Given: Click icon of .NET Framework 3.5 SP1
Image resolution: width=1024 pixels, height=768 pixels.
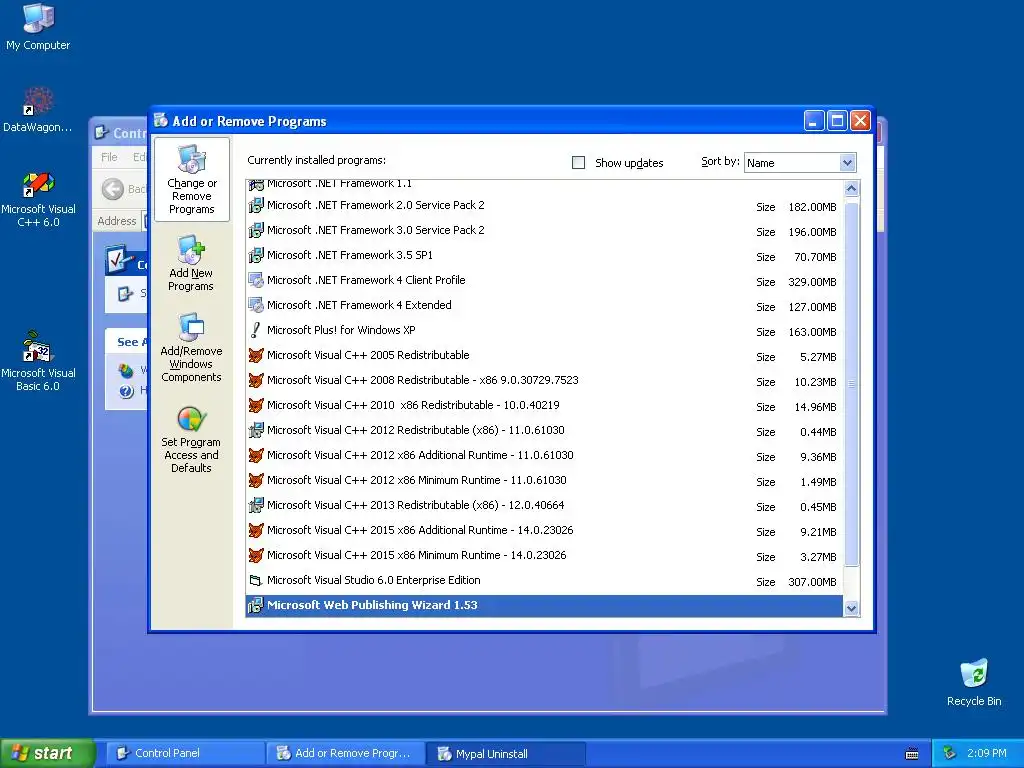Looking at the screenshot, I should tap(256, 255).
